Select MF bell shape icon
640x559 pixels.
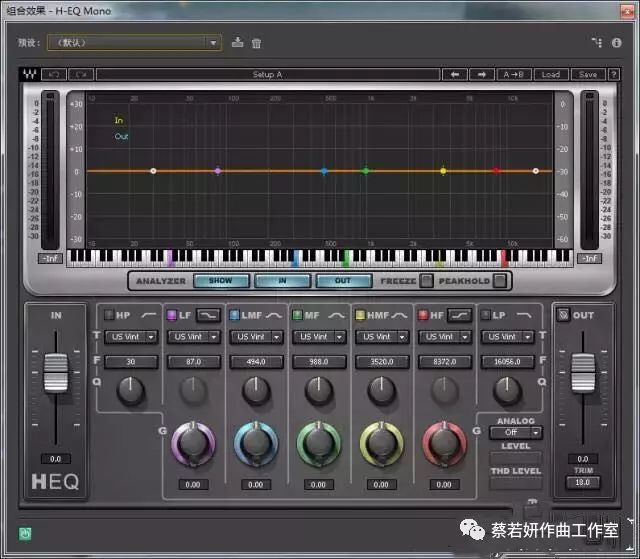[336, 315]
